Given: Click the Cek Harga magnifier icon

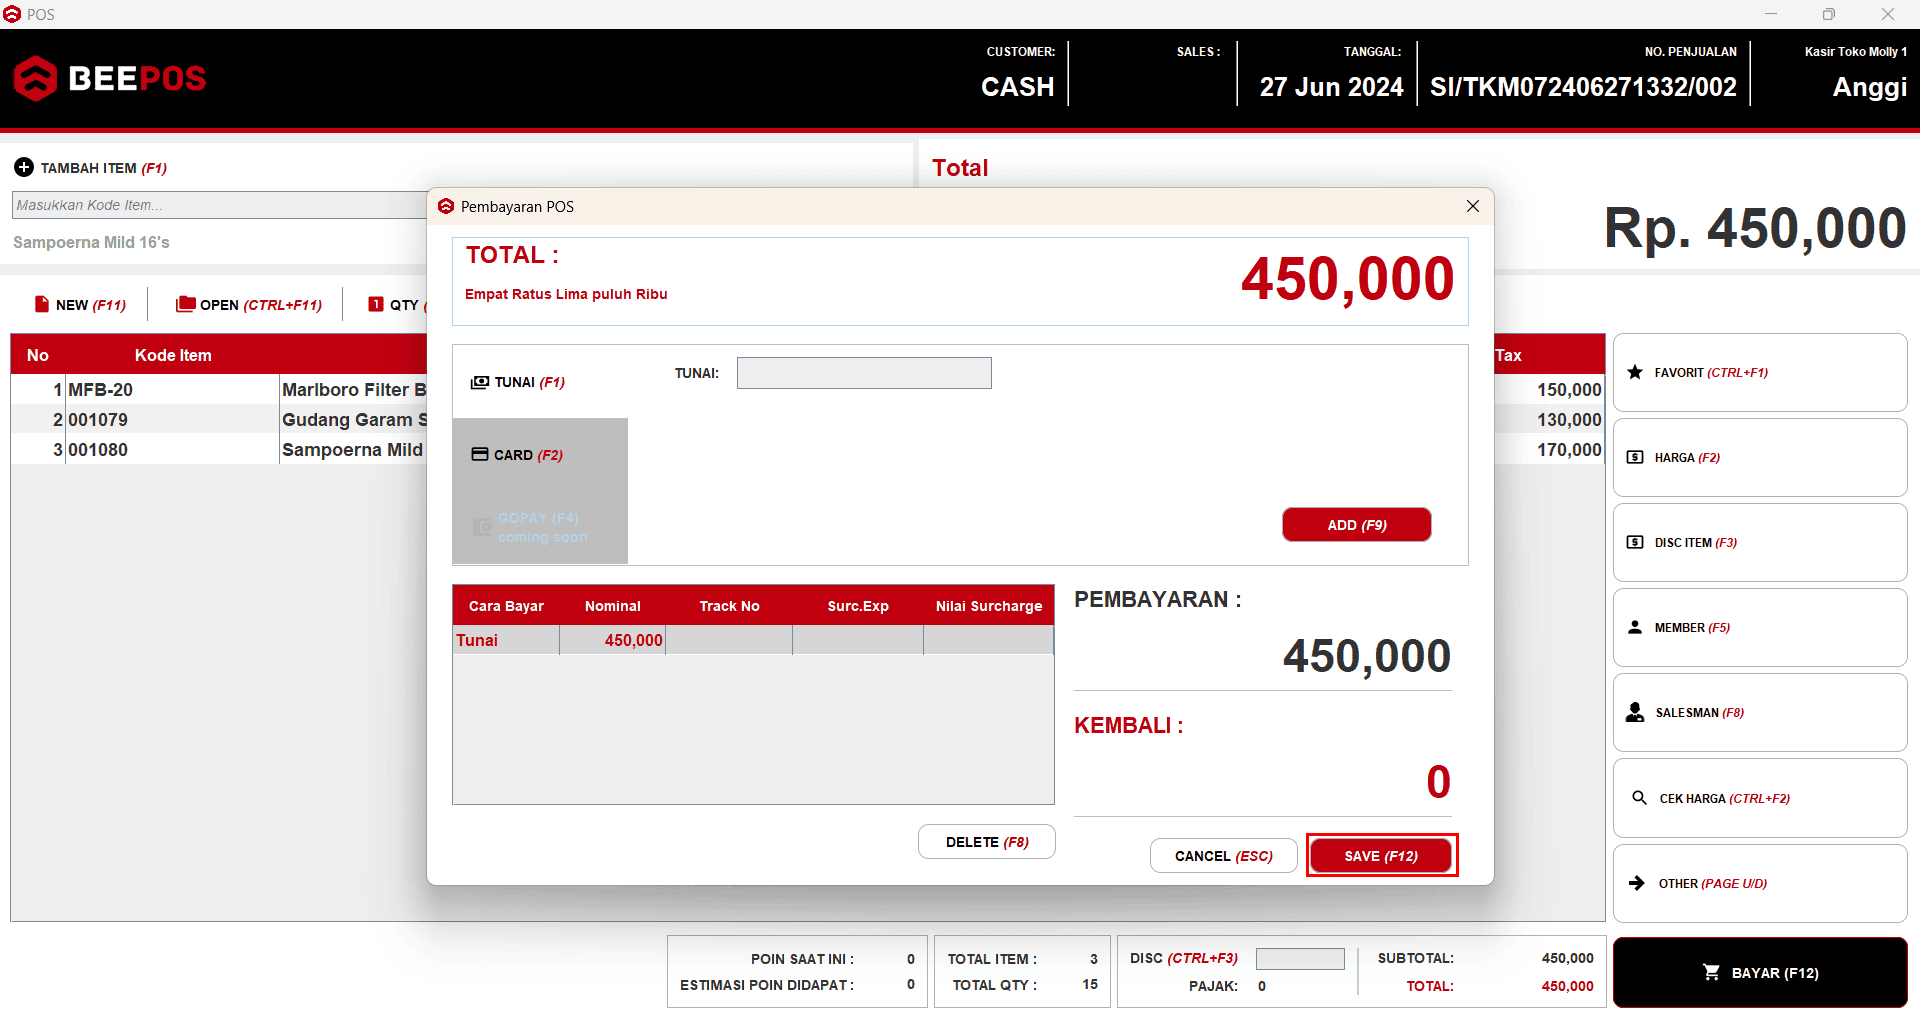Looking at the screenshot, I should pos(1639,798).
